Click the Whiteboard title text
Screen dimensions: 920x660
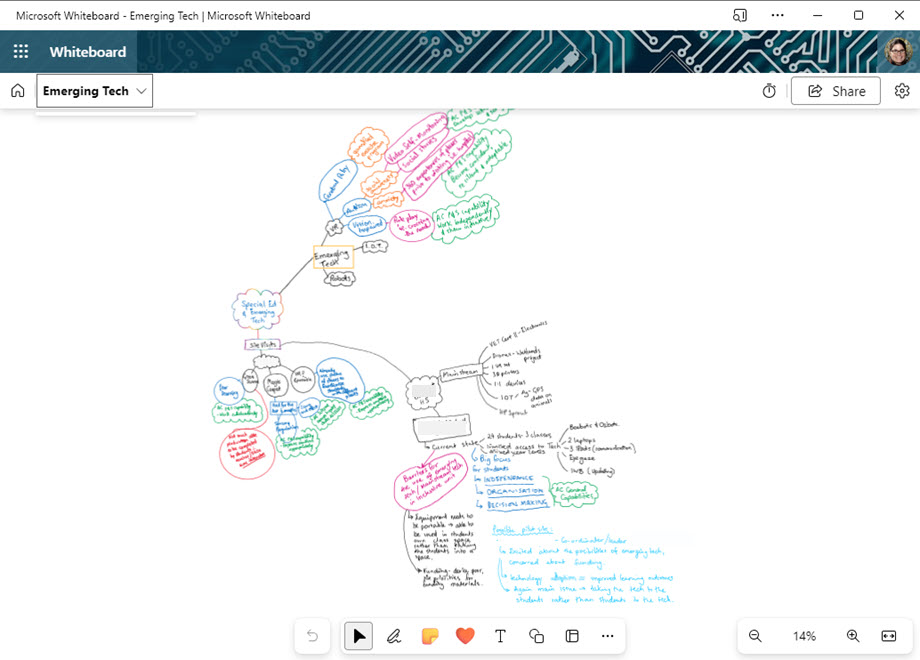(87, 52)
